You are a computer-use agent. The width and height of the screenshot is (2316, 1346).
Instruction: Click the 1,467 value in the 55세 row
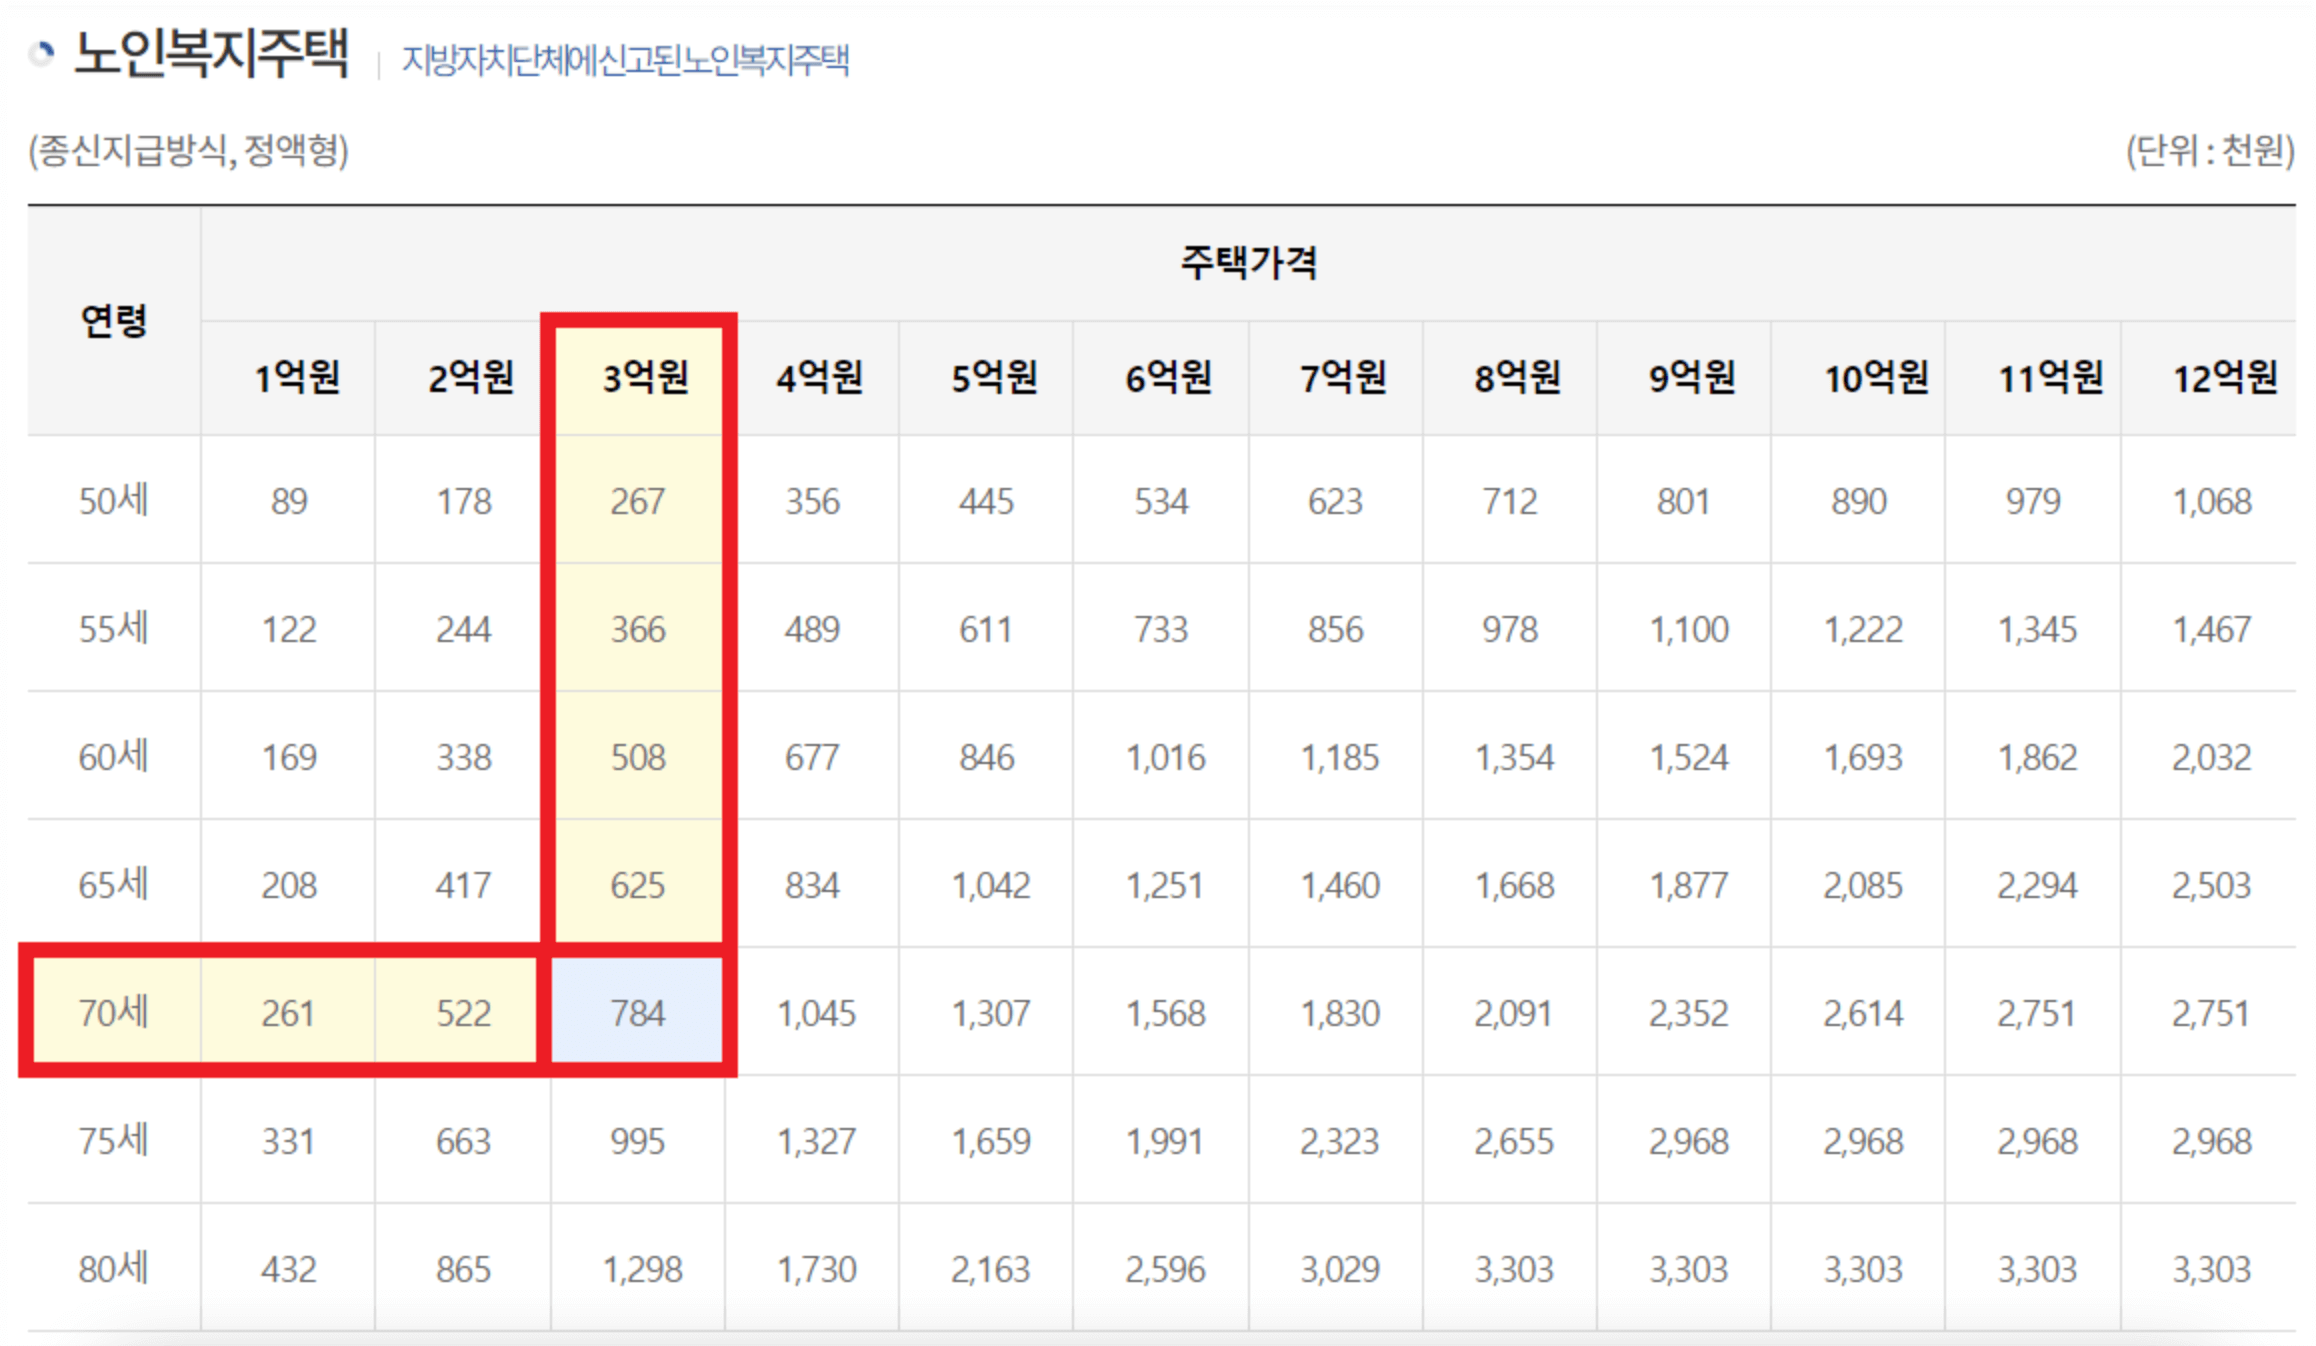tap(2212, 629)
